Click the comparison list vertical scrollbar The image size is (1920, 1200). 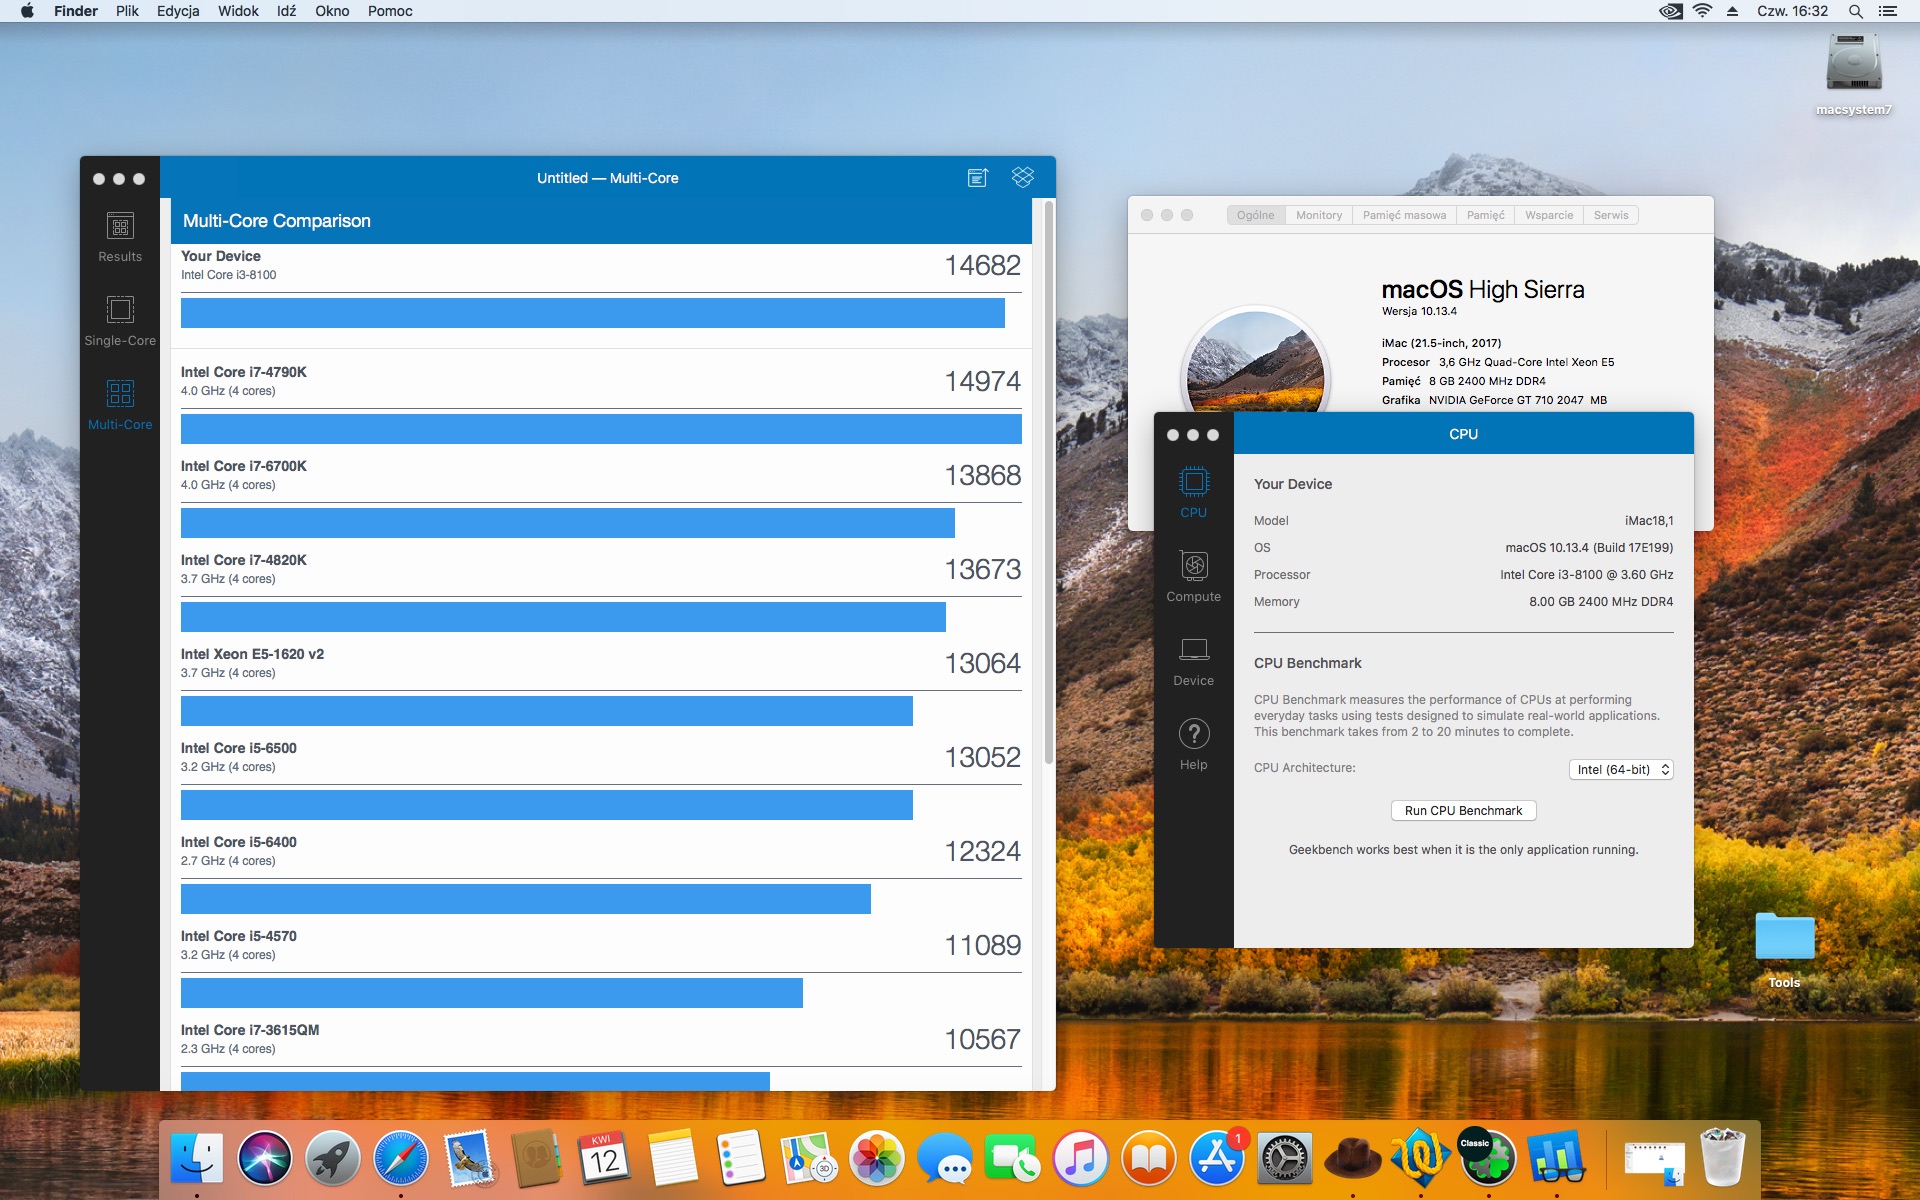pos(1048,480)
